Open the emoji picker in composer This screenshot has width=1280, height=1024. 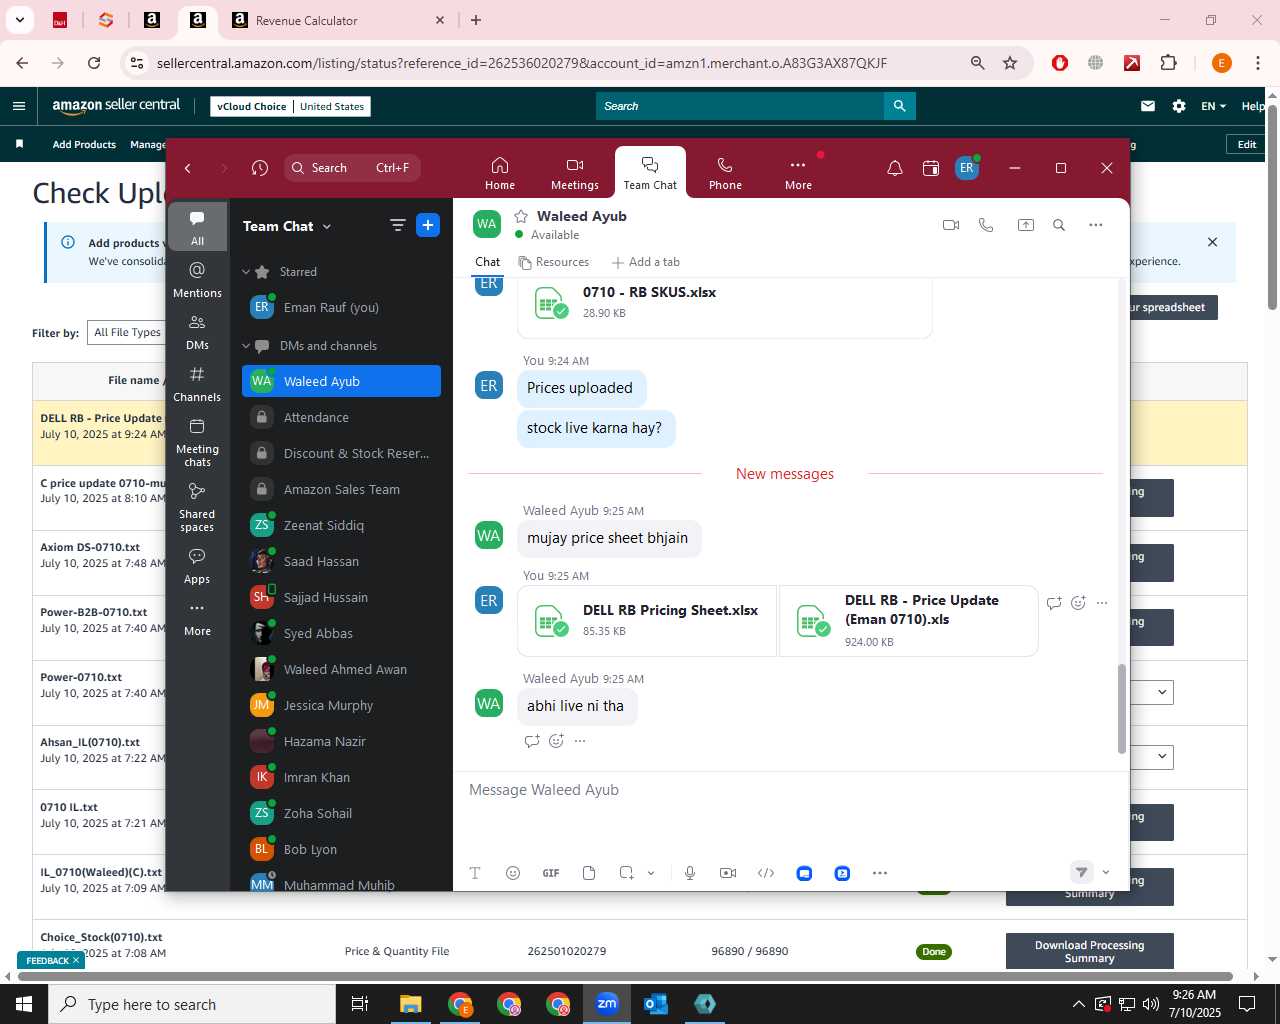click(x=513, y=873)
